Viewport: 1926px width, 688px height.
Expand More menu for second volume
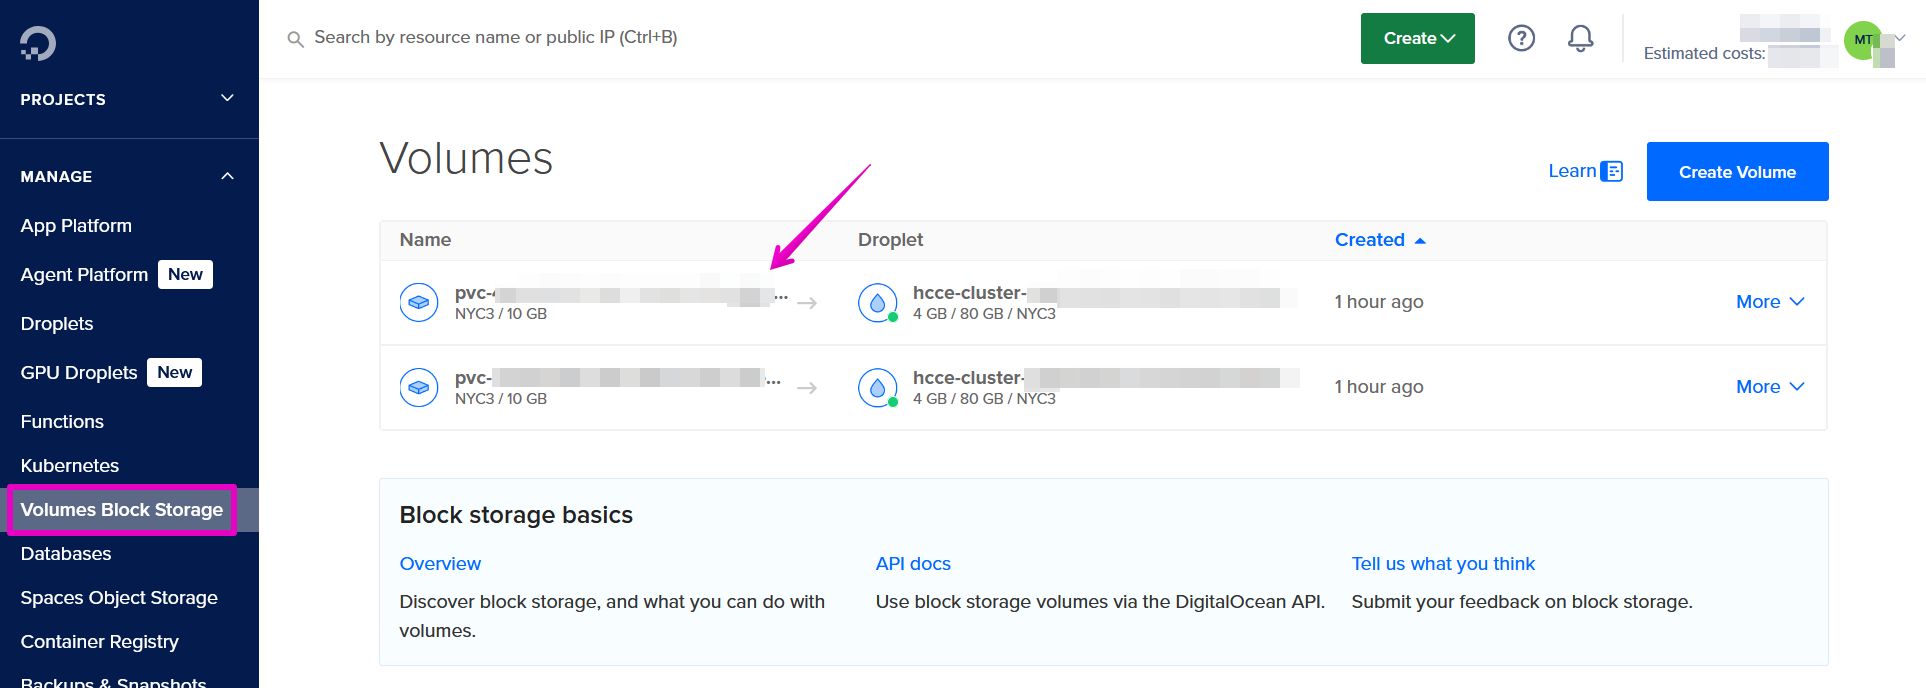1769,387
